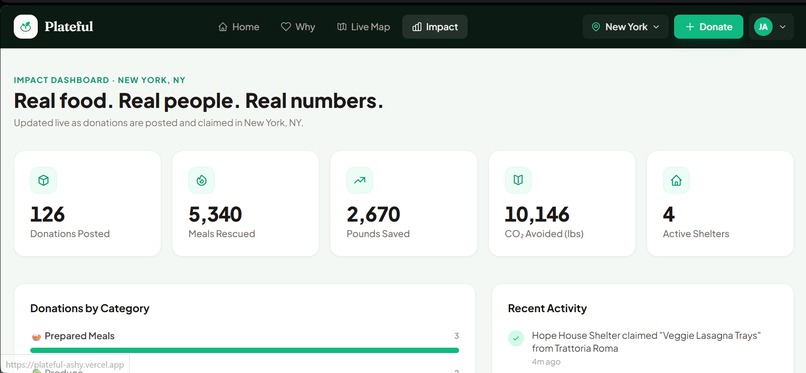Click the Recent Activity heading

547,308
